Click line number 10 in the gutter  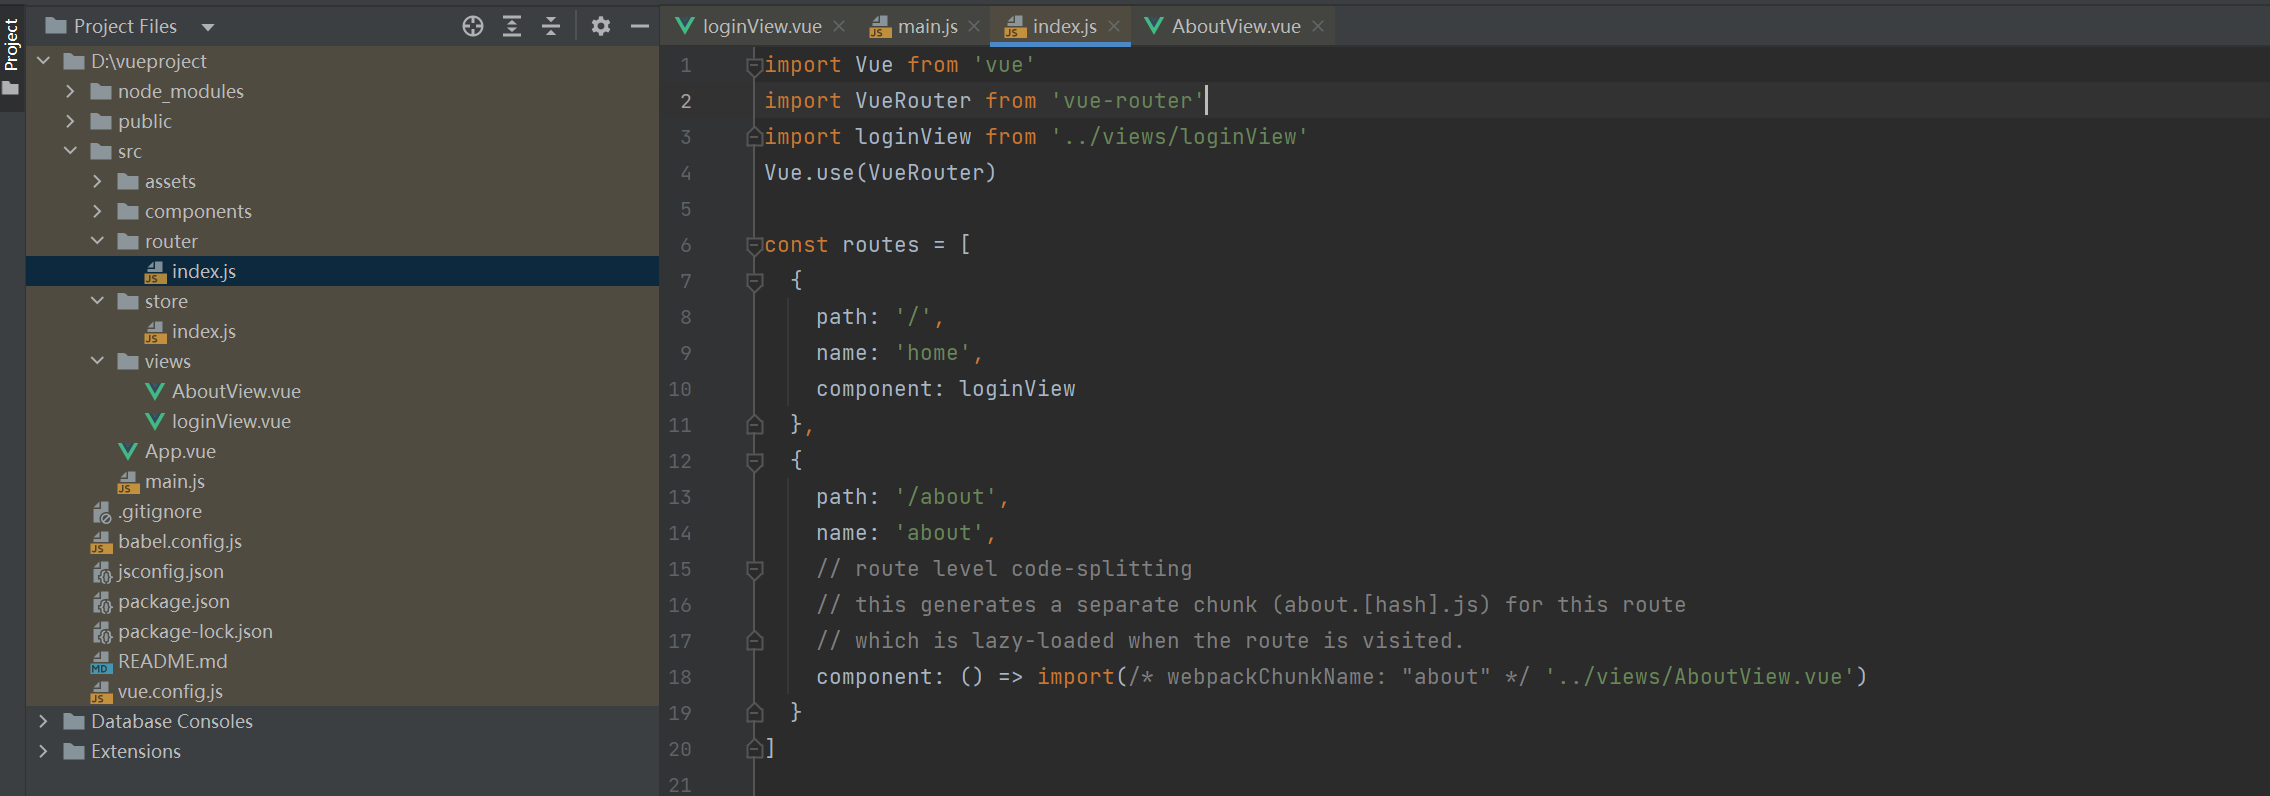[x=680, y=389]
